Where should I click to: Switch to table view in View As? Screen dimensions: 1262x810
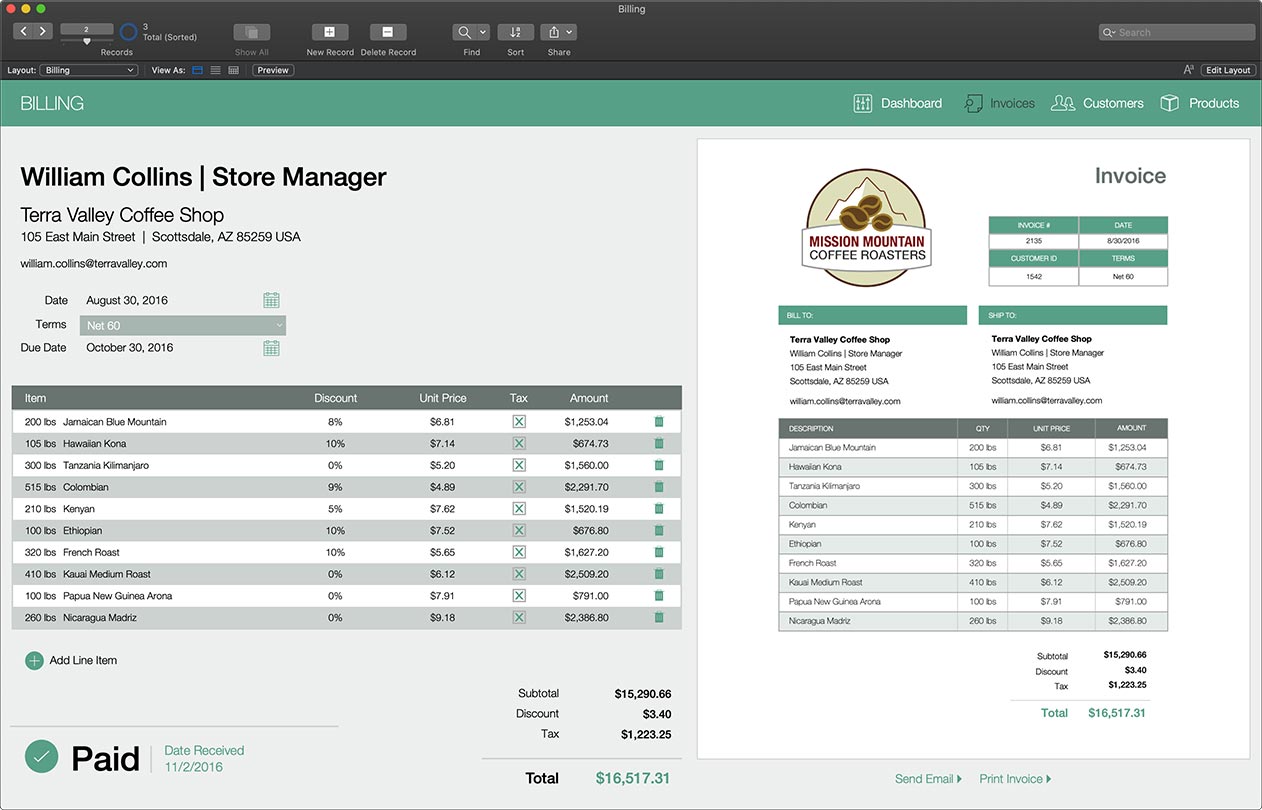click(234, 71)
